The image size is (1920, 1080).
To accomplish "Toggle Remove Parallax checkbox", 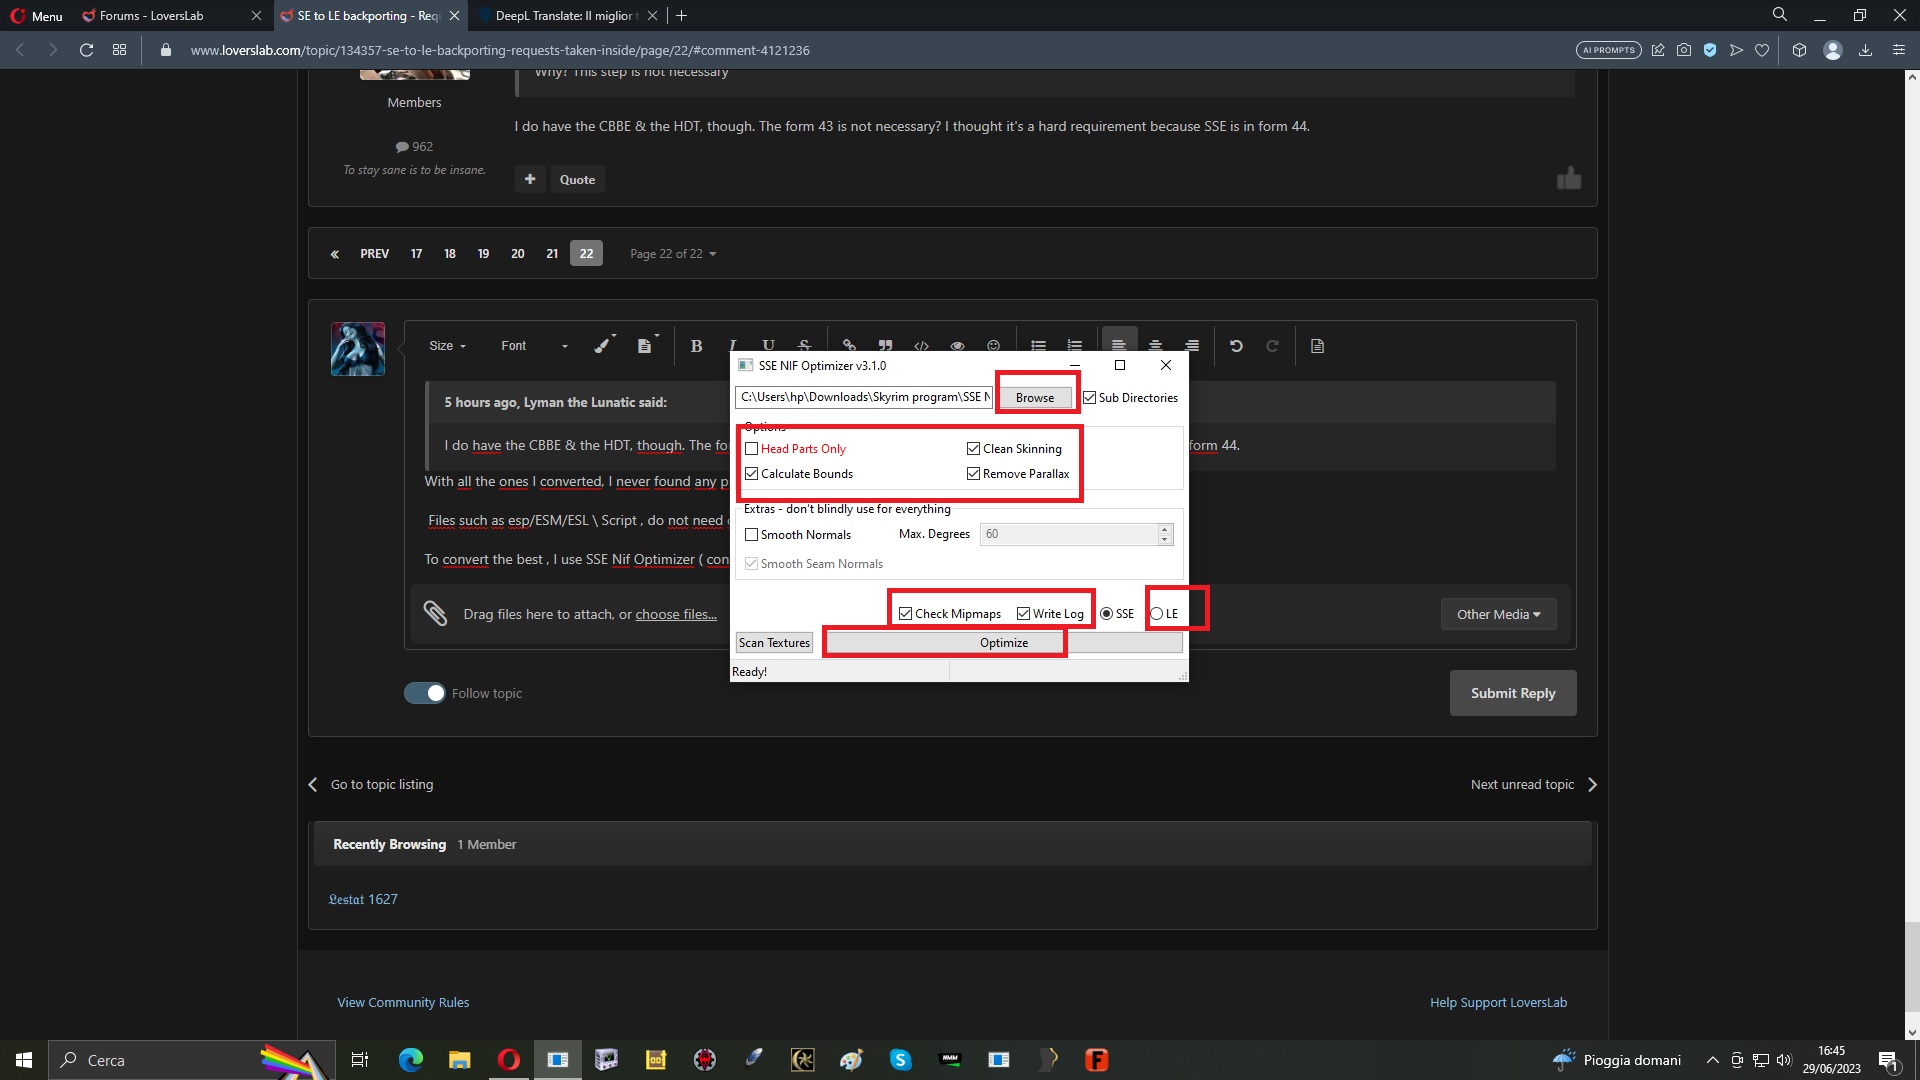I will [973, 474].
